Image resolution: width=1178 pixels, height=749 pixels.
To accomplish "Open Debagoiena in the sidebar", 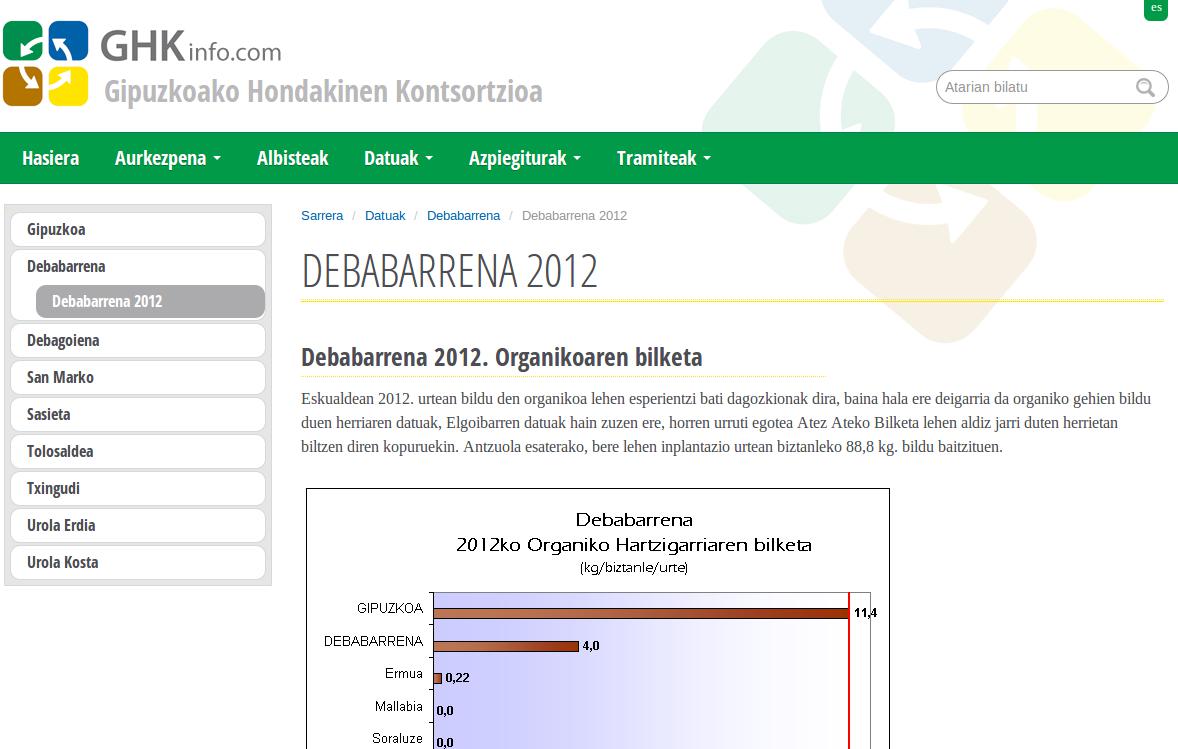I will [x=138, y=341].
